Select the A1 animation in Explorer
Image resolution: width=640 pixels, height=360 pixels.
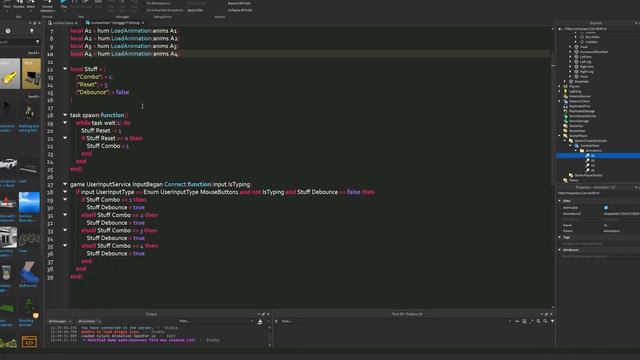pyautogui.click(x=598, y=156)
